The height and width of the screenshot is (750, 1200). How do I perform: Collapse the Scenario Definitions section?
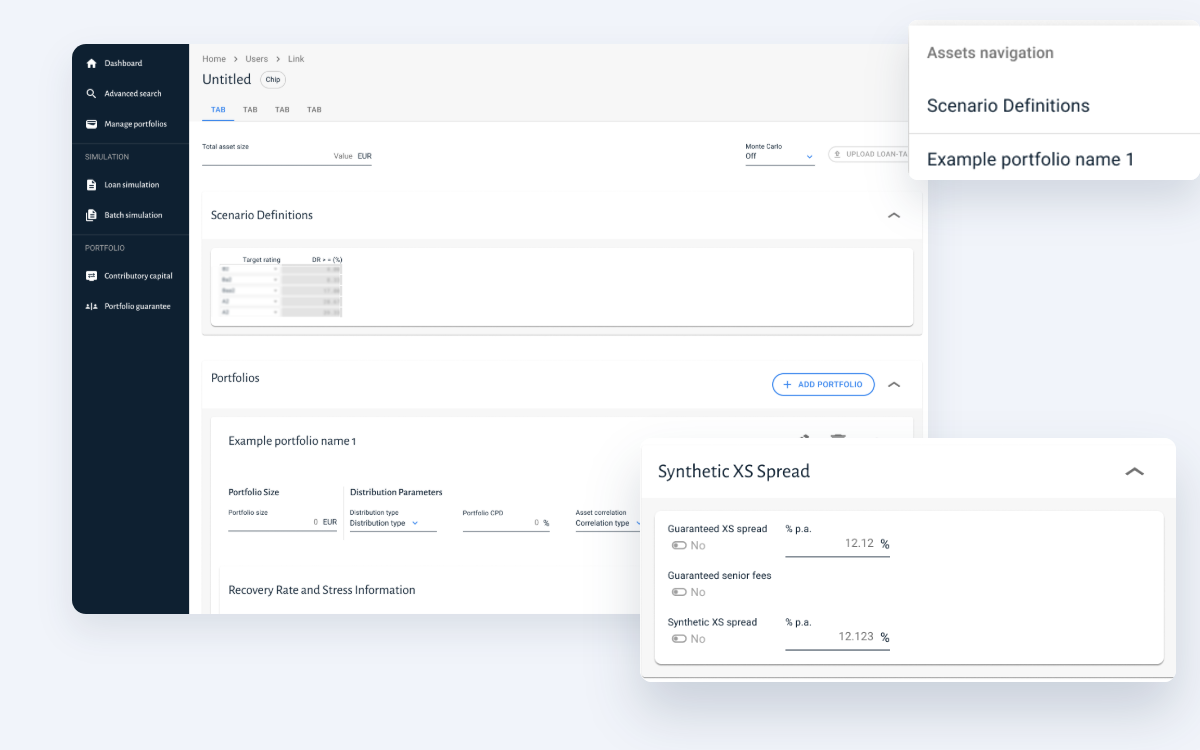click(894, 215)
